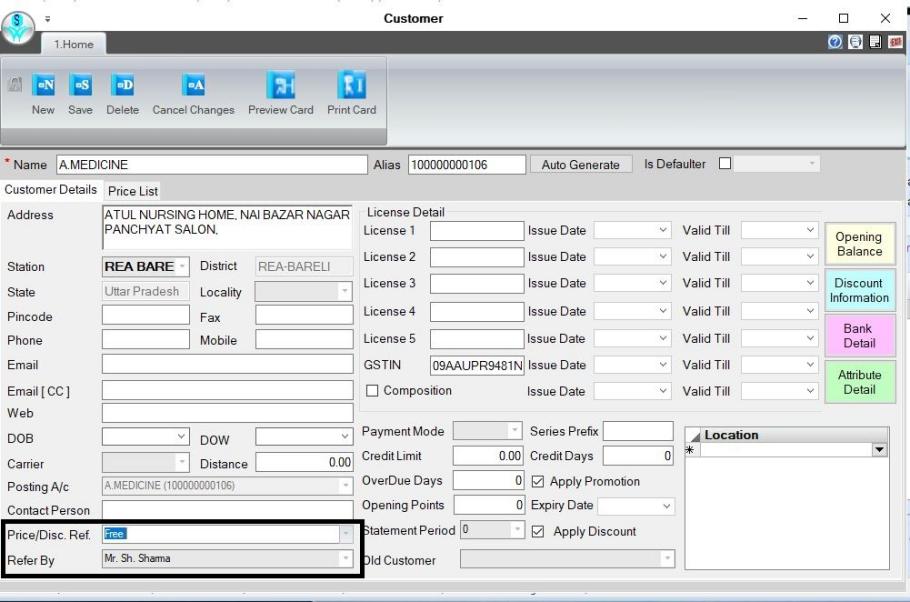Uncheck Apply Promotion
The width and height of the screenshot is (910, 602).
point(538,481)
